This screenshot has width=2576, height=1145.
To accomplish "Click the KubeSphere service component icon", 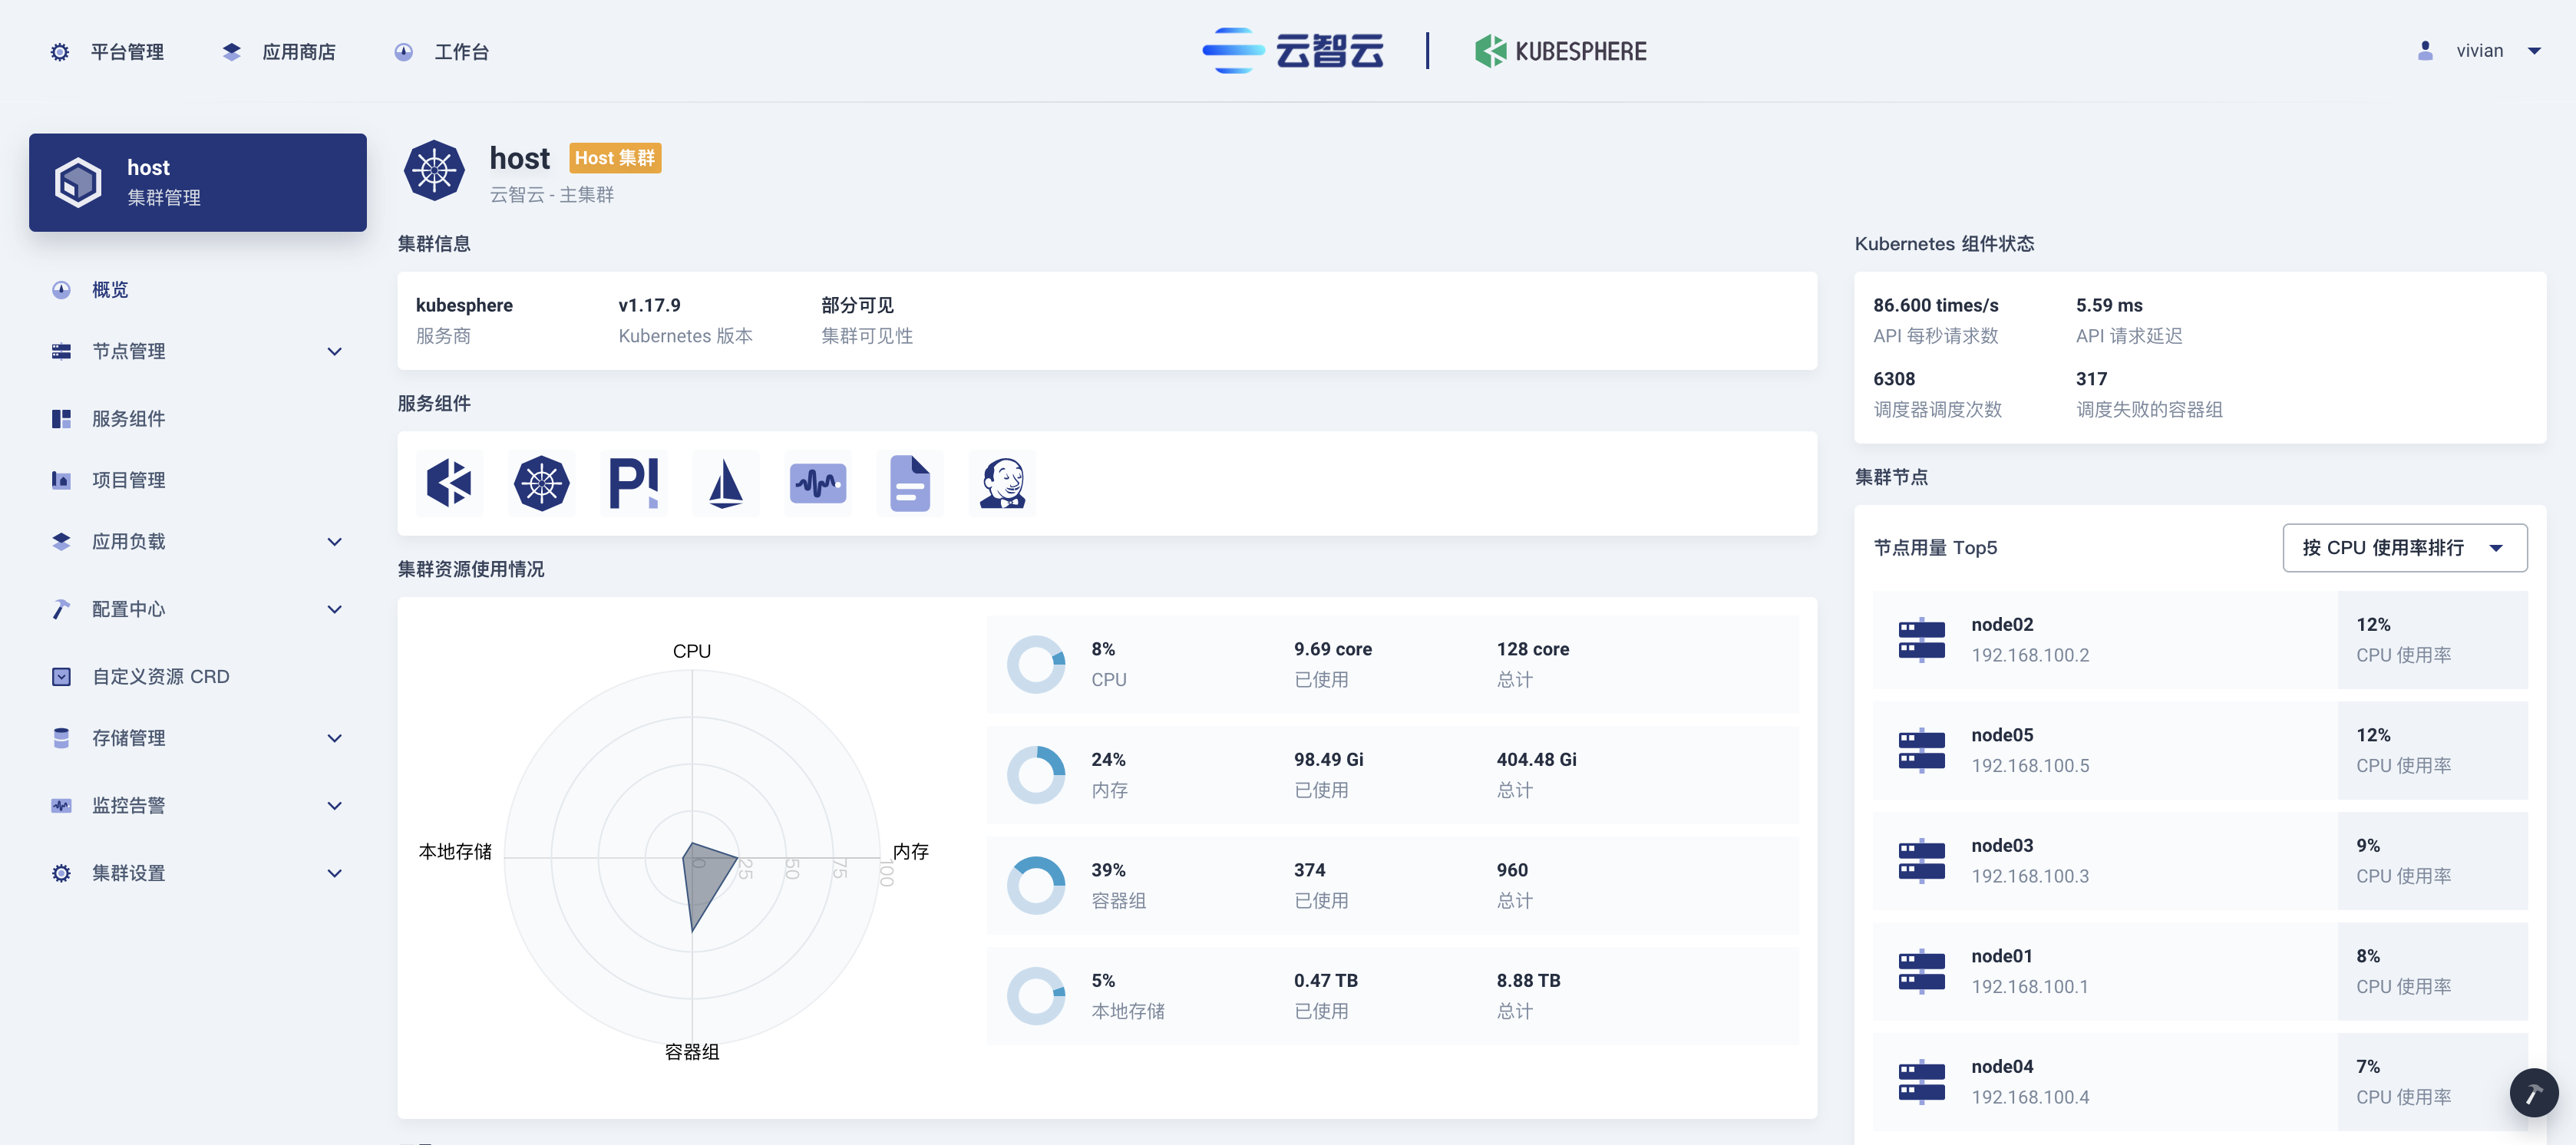I will coord(449,483).
